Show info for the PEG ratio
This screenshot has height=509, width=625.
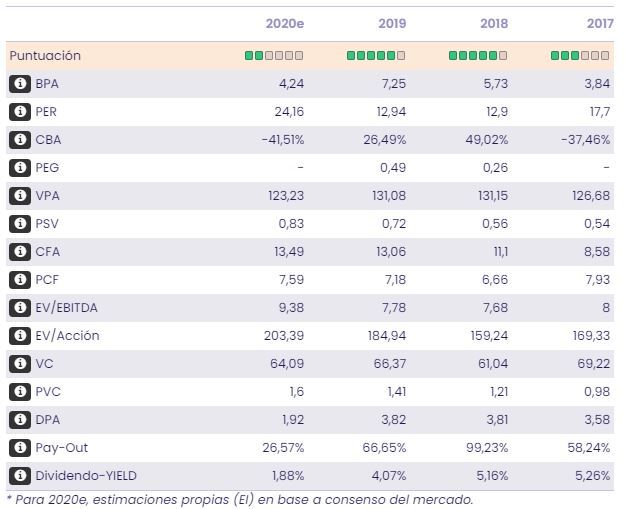pyautogui.click(x=19, y=168)
